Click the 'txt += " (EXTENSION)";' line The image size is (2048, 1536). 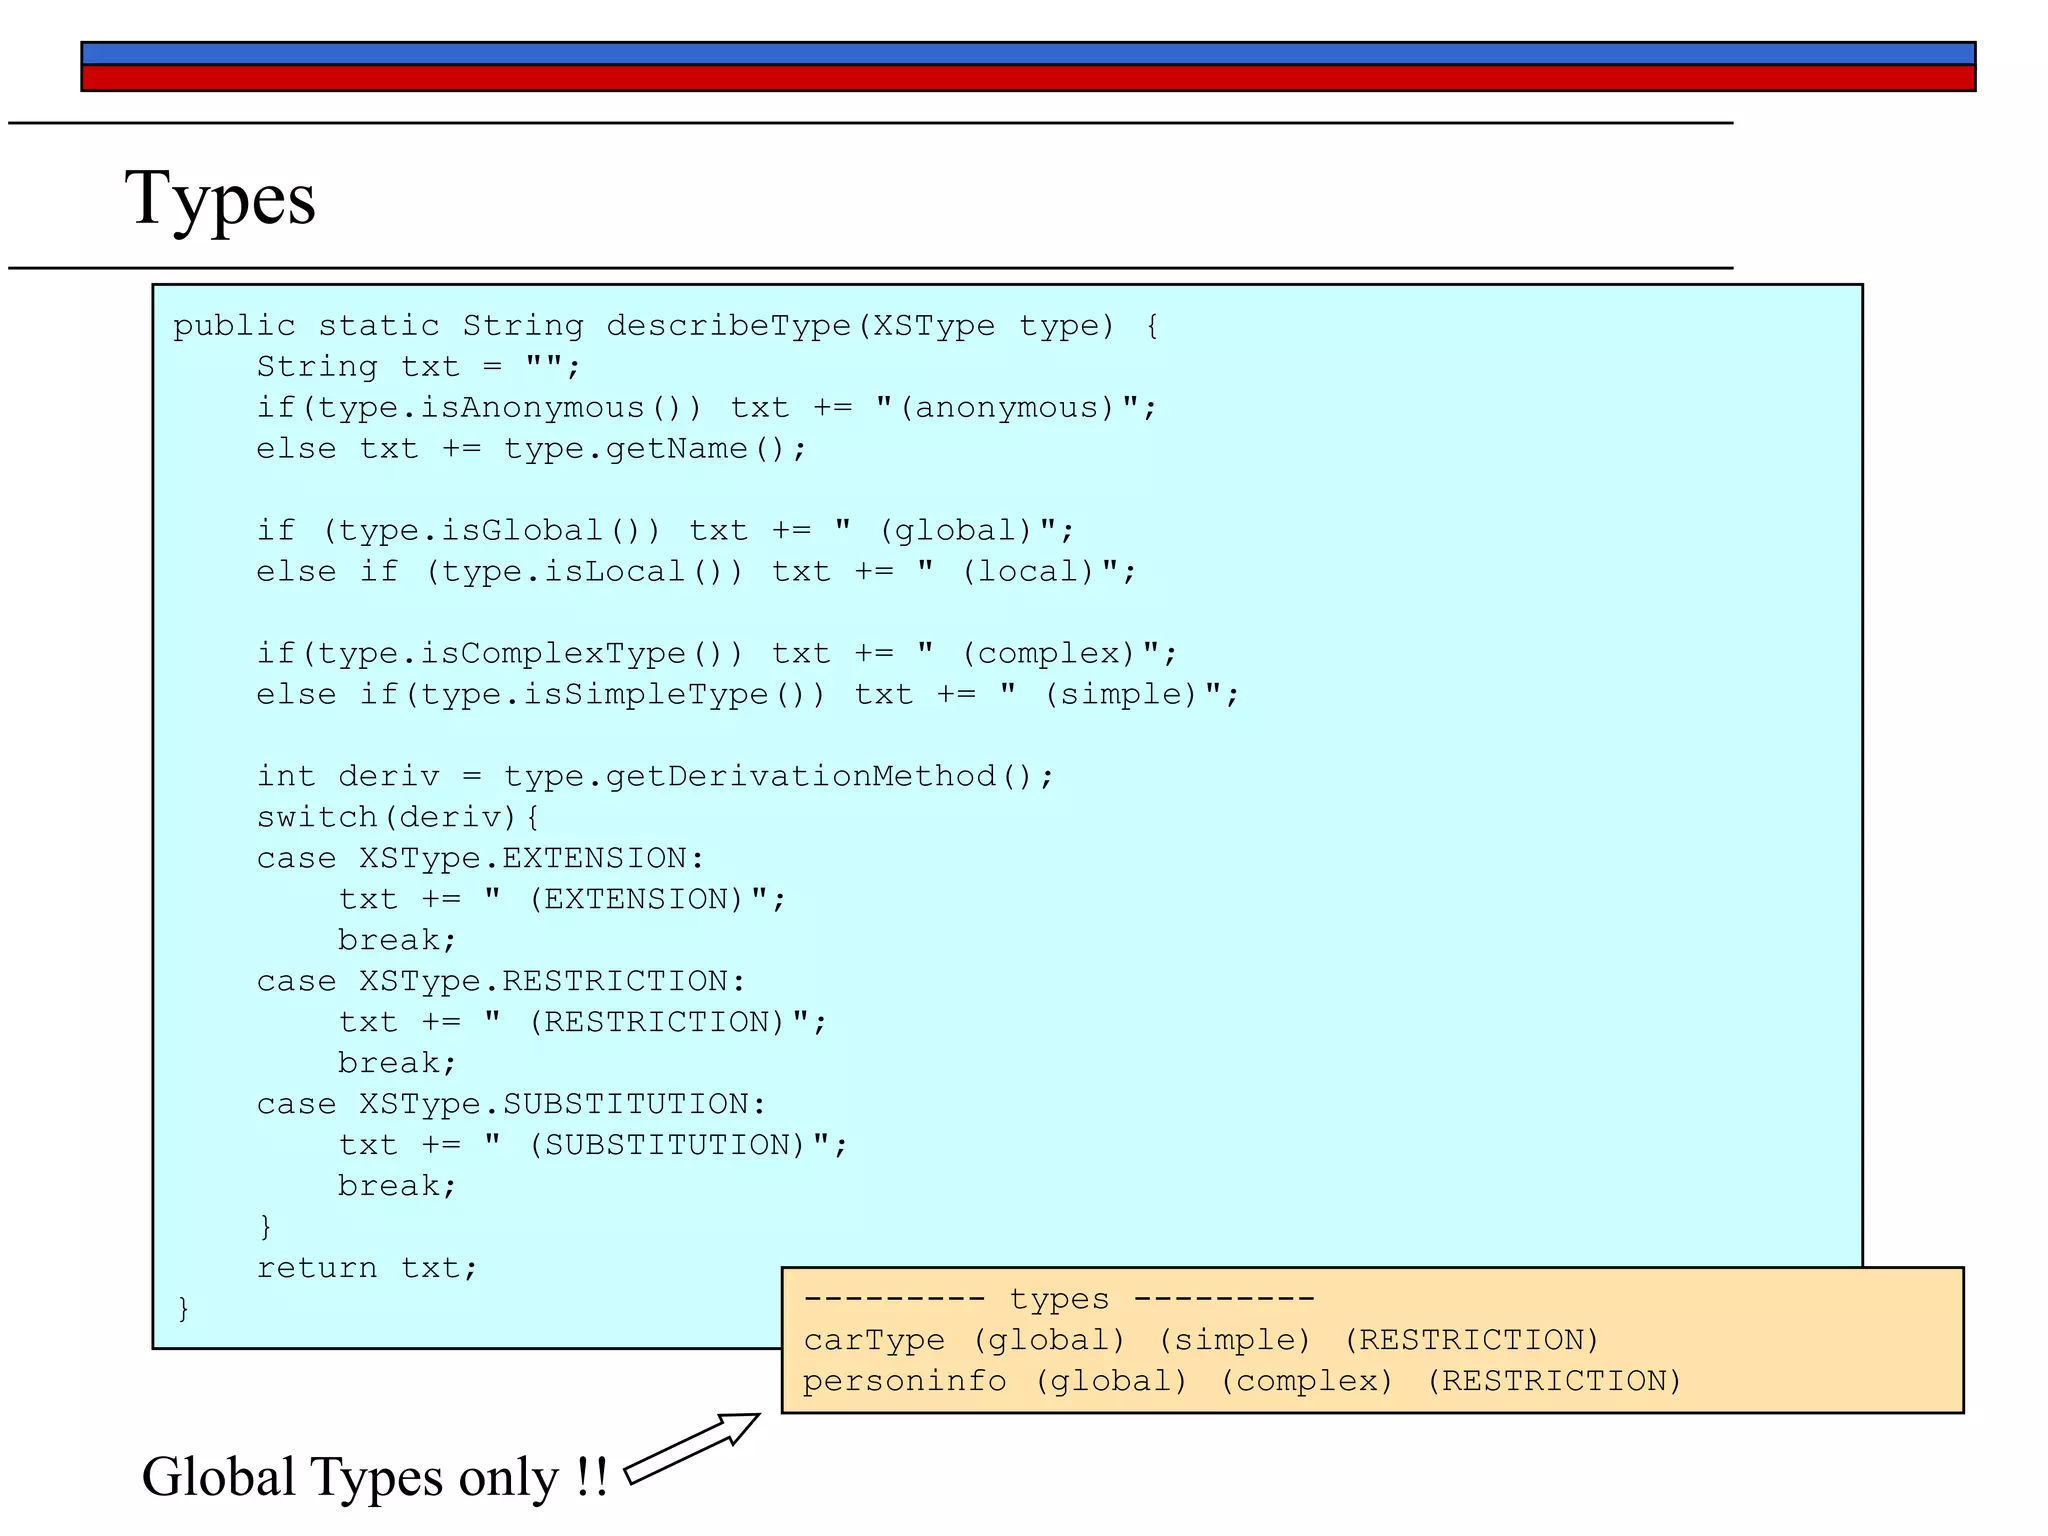[562, 900]
